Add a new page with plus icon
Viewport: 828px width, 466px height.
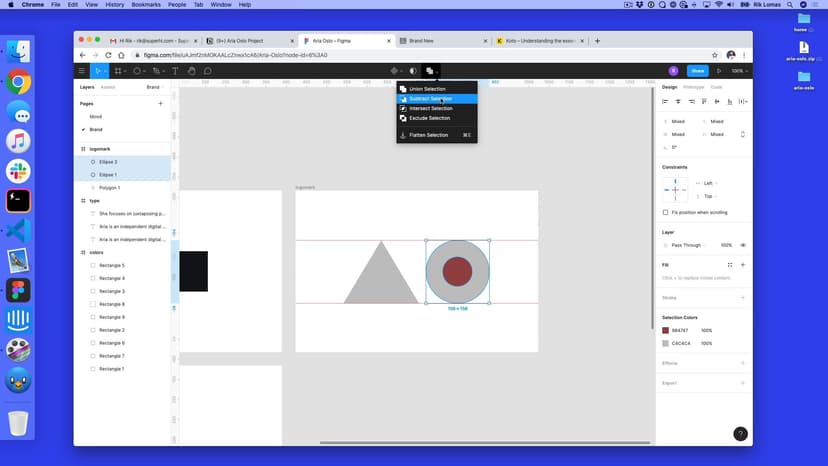click(x=160, y=103)
